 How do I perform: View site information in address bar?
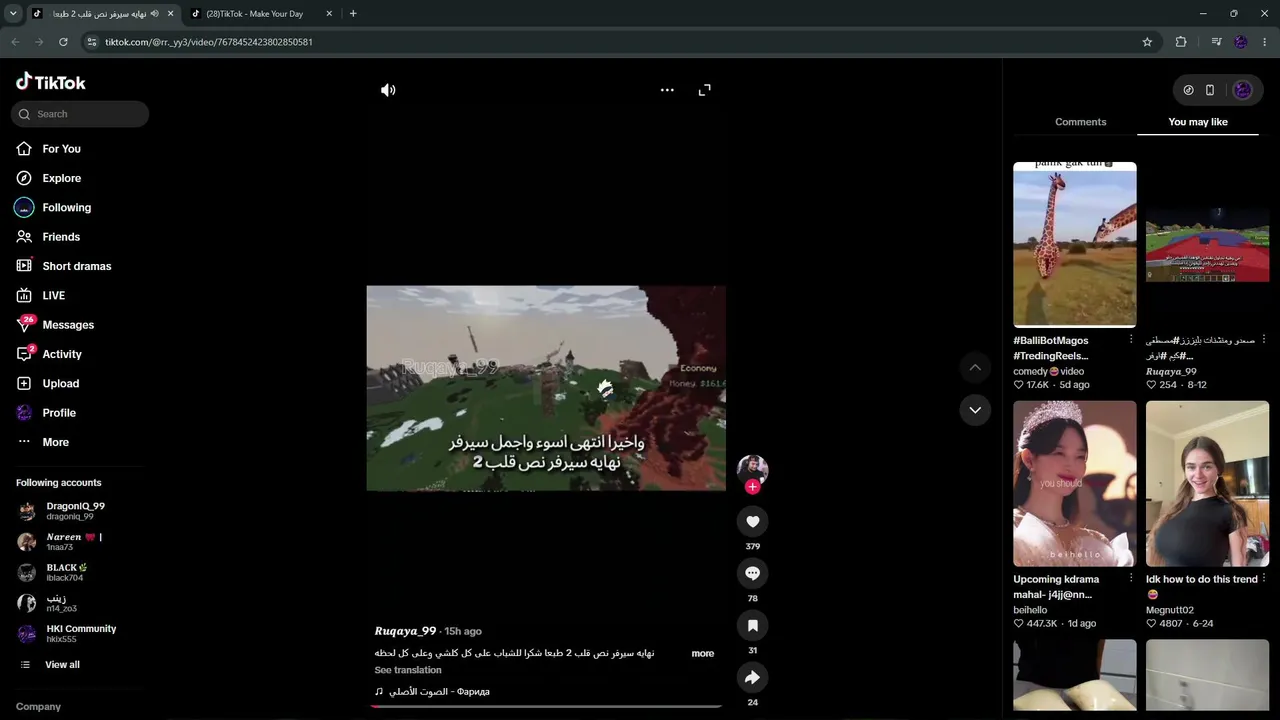[x=92, y=42]
